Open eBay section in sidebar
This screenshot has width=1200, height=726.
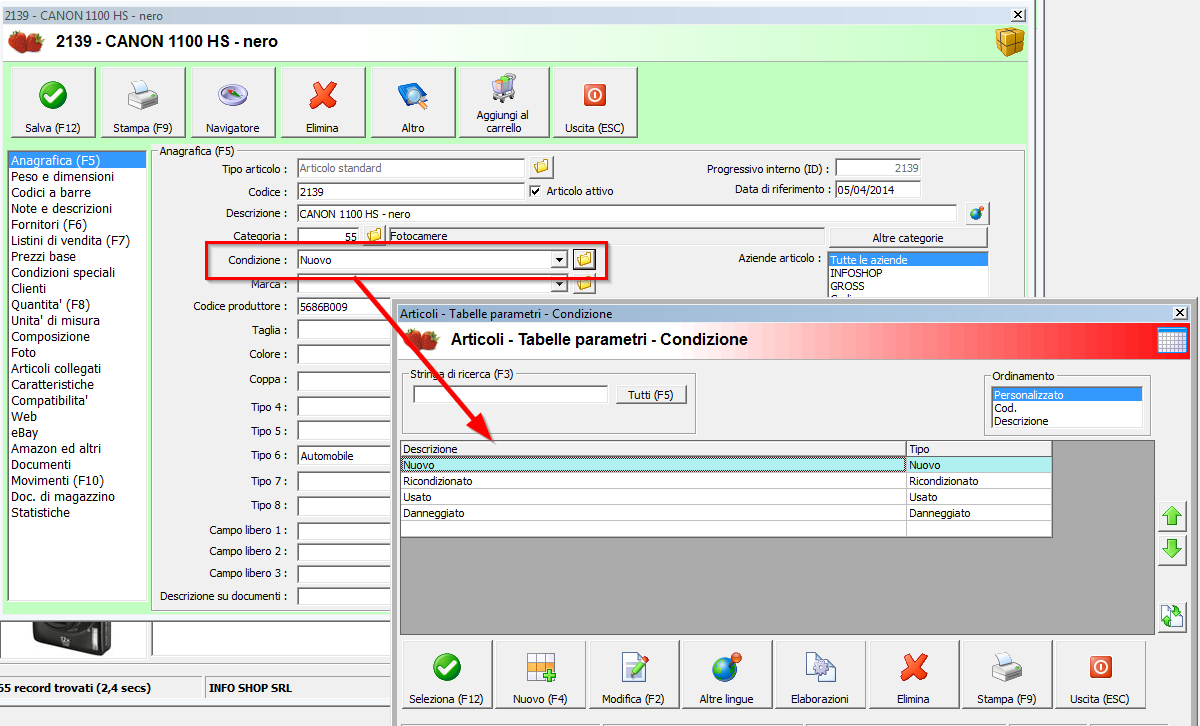point(24,432)
